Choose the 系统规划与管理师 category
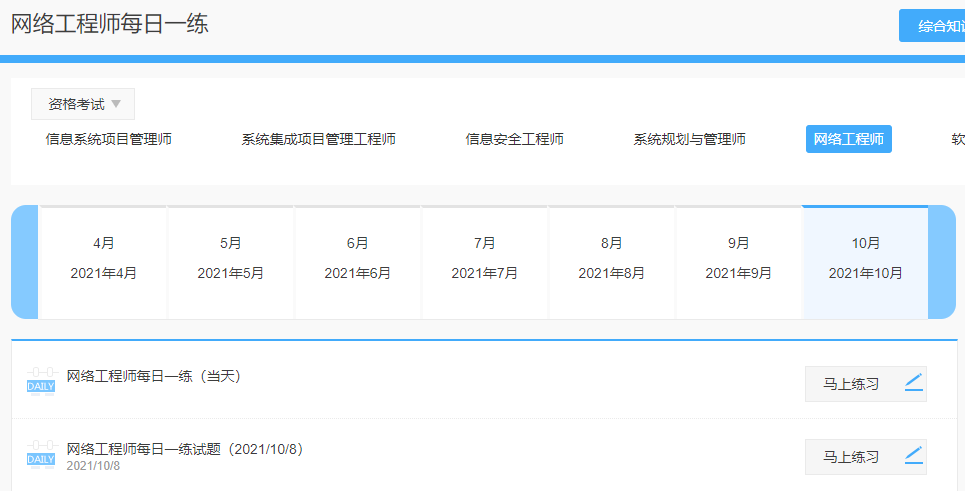 click(689, 139)
